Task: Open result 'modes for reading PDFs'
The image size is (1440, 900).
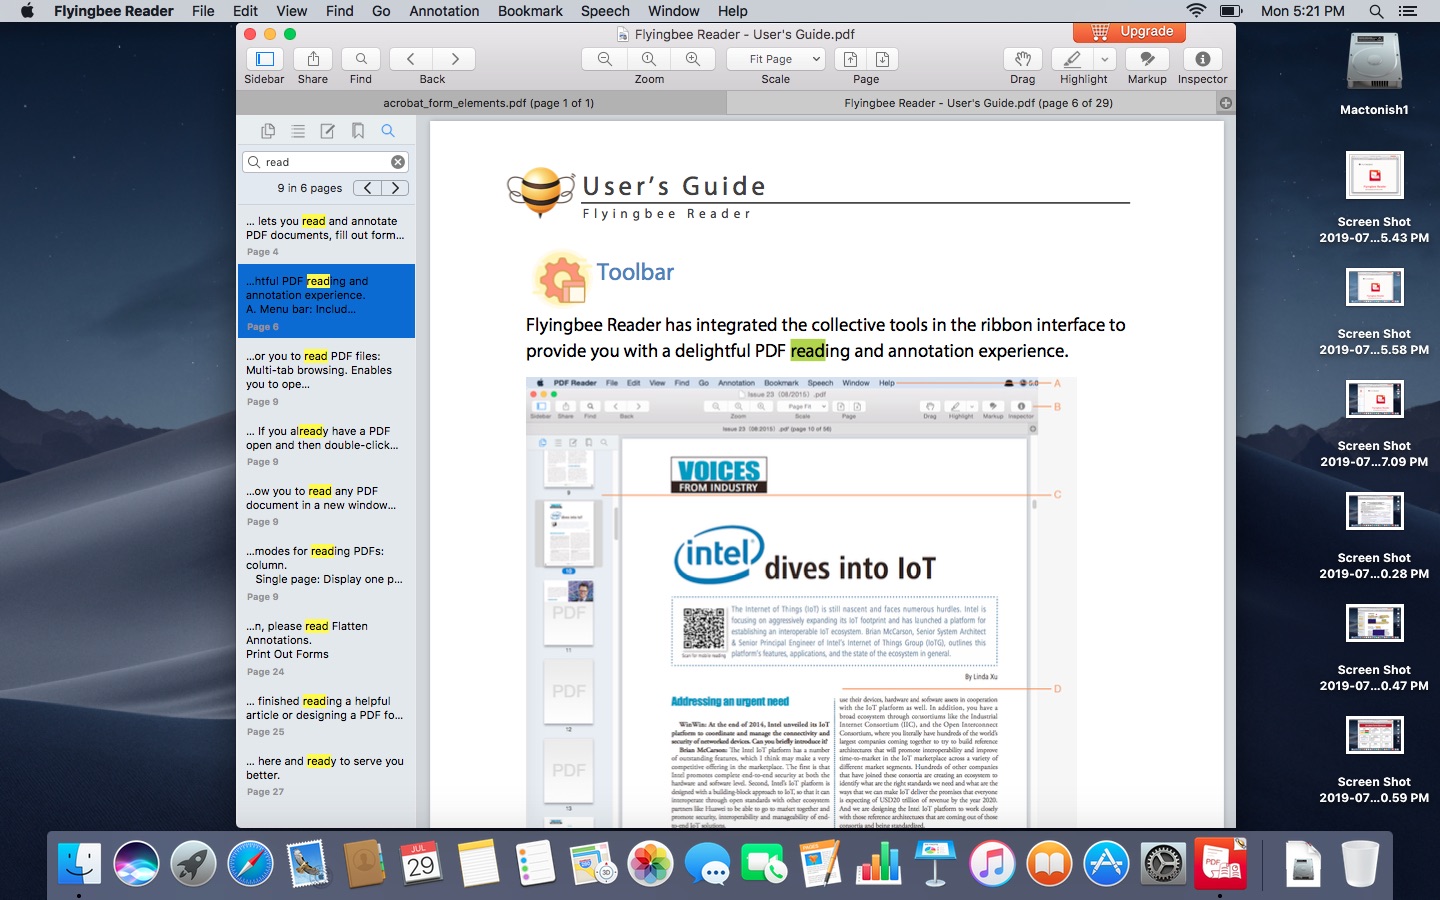Action: pos(325,573)
